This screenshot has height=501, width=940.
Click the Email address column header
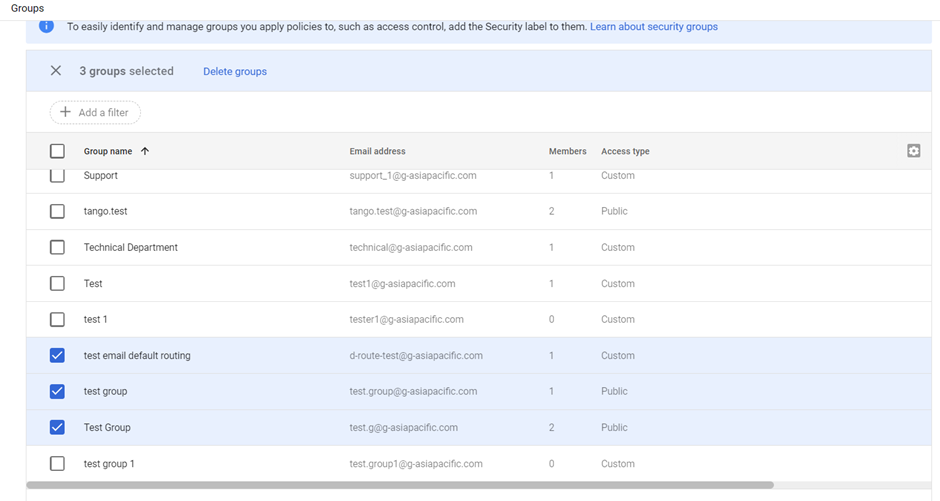pyautogui.click(x=378, y=151)
